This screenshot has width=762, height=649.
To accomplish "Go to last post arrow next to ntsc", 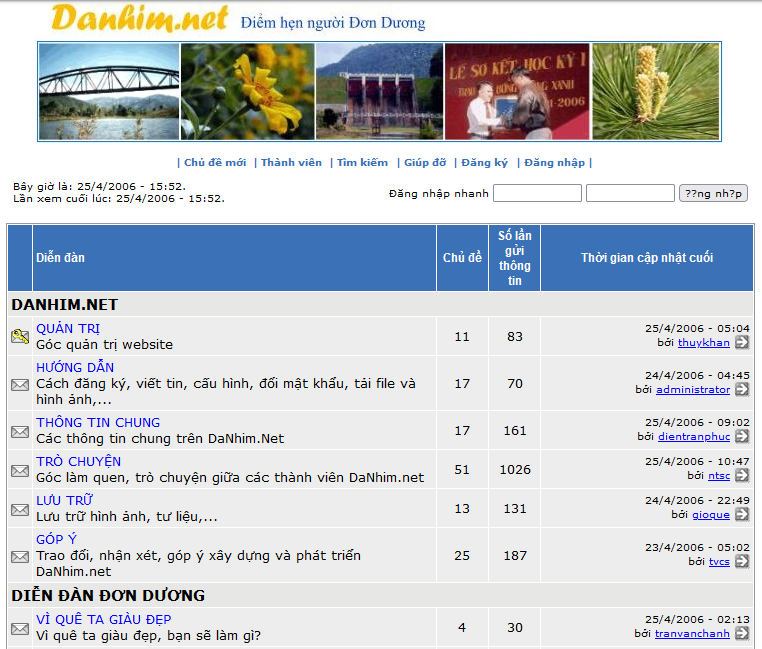I will click(x=742, y=475).
